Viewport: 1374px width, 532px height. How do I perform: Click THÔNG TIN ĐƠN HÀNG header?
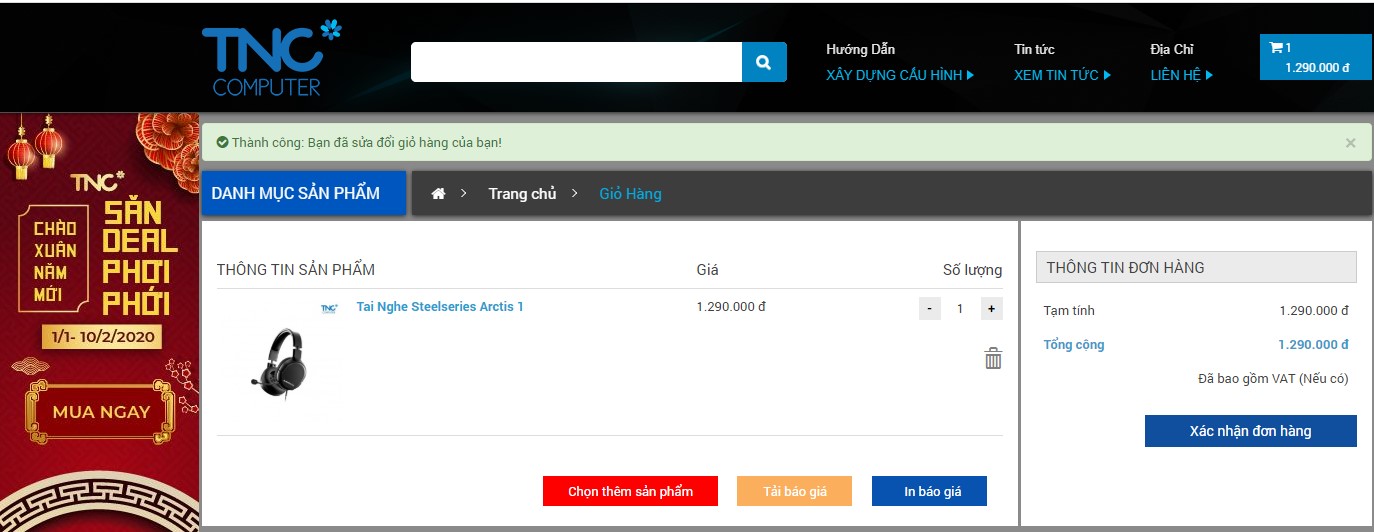[x=1196, y=267]
